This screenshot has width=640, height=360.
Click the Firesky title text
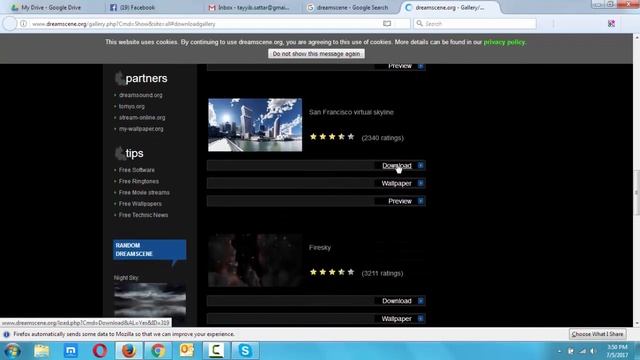(320, 247)
